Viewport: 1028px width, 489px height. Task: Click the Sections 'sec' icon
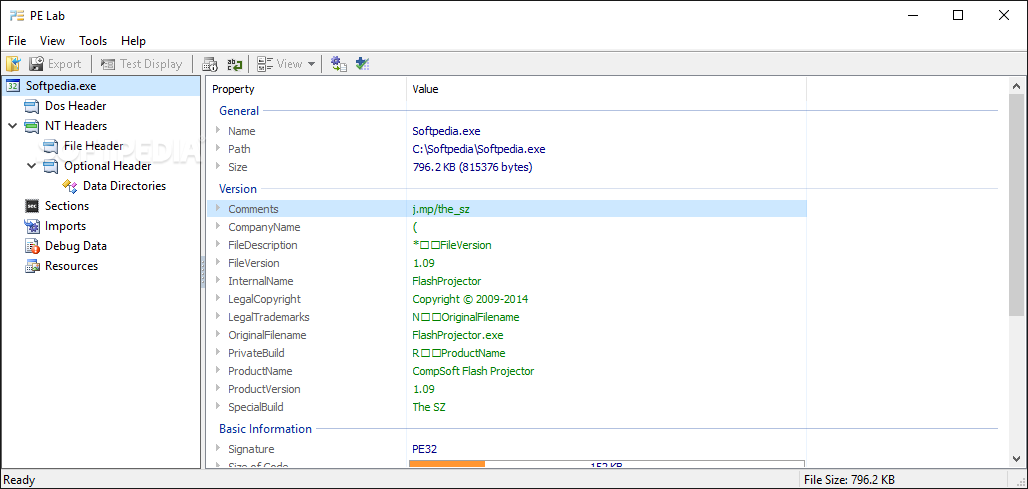tap(32, 206)
